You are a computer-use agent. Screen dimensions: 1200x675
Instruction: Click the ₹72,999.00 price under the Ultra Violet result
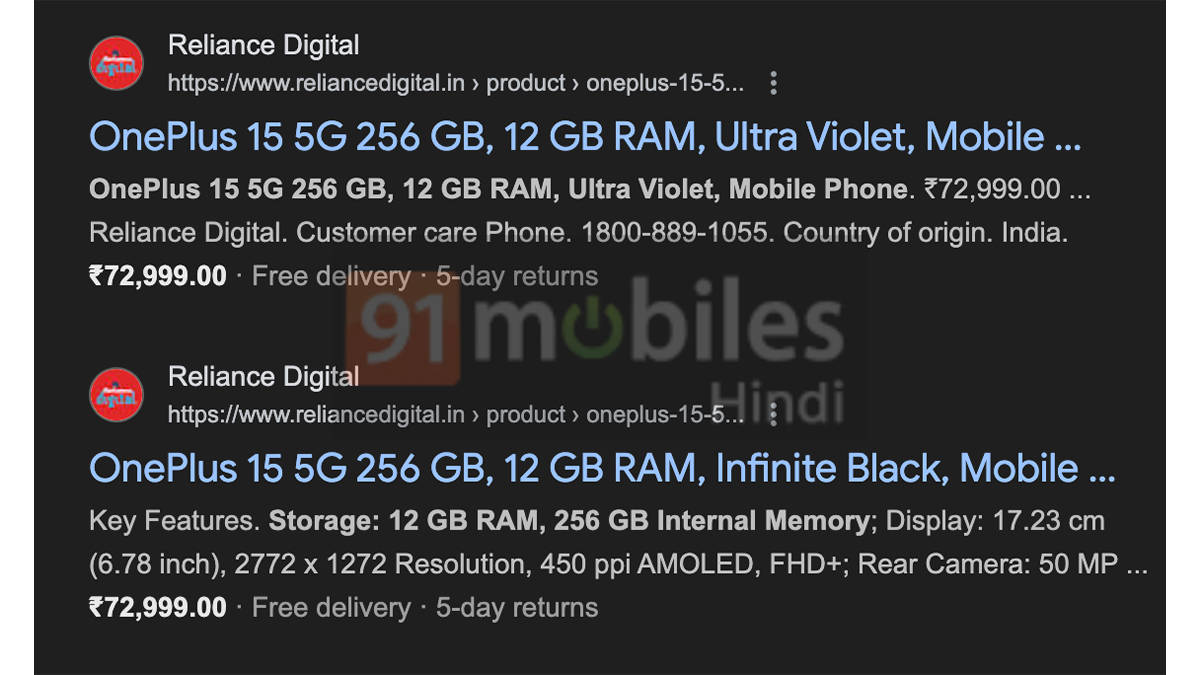click(158, 276)
